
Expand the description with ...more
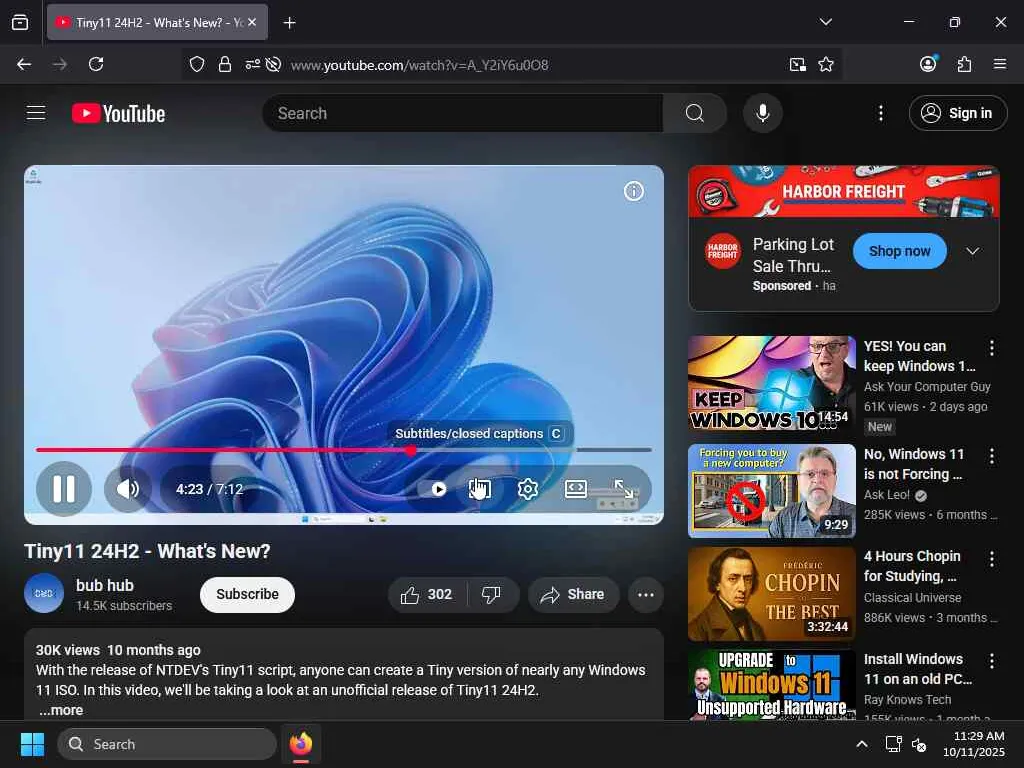[61, 710]
